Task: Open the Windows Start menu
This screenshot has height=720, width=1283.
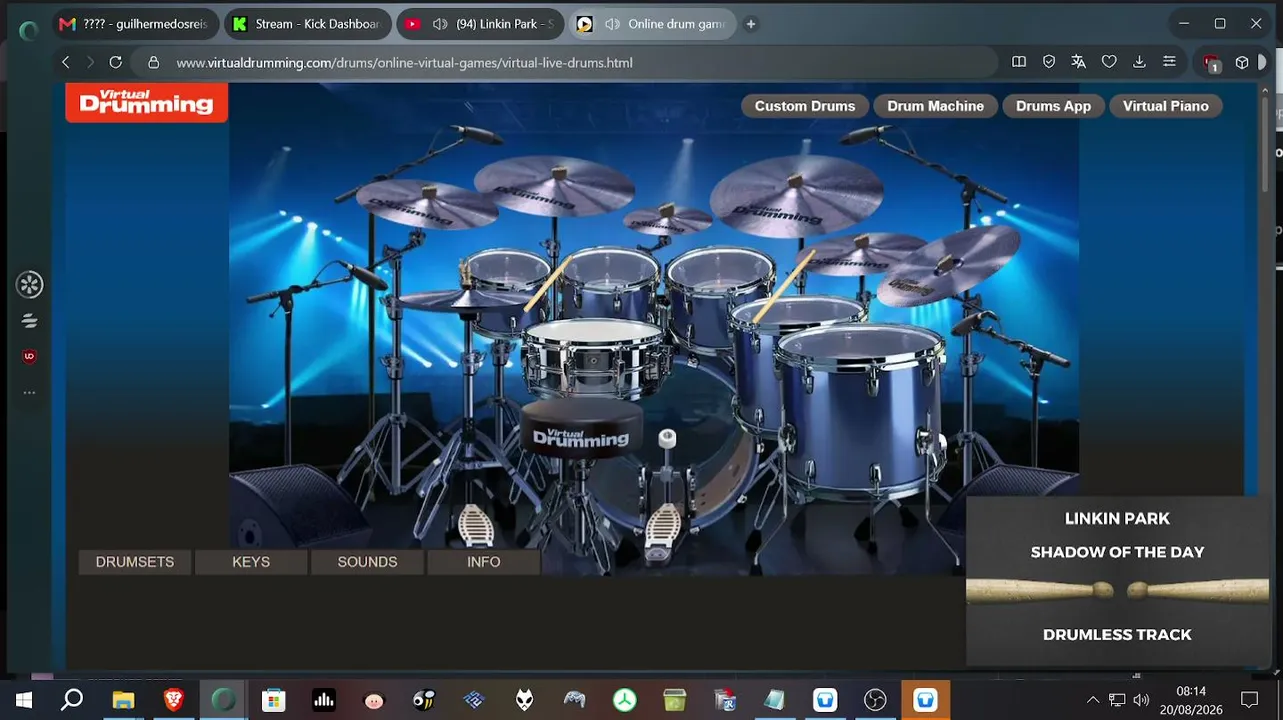Action: coord(23,700)
